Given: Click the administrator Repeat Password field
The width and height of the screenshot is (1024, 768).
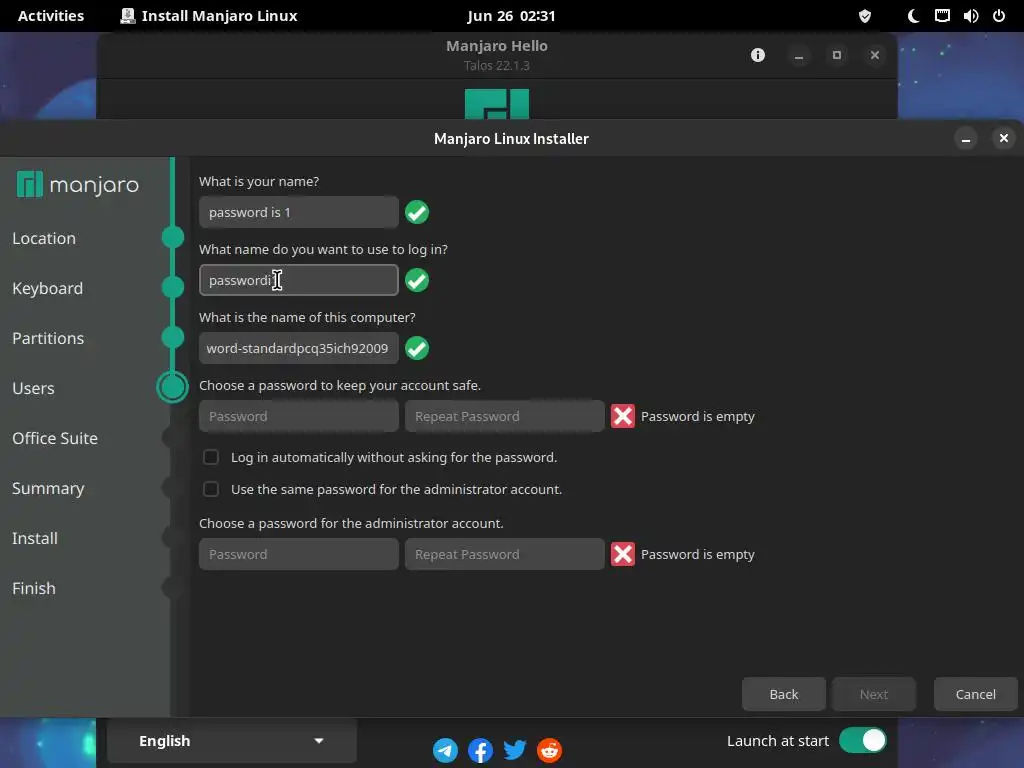Looking at the screenshot, I should coord(505,554).
